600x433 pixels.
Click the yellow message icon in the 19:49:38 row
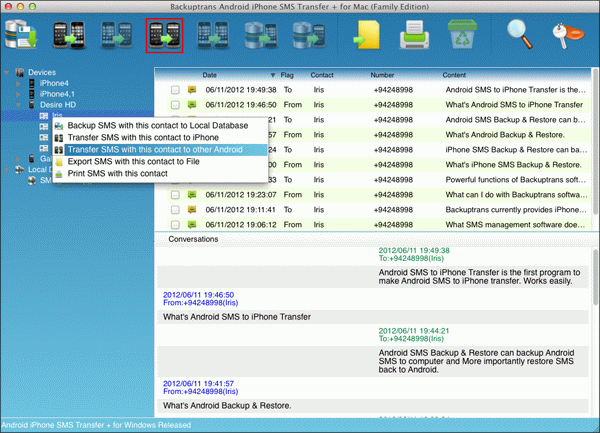click(192, 90)
